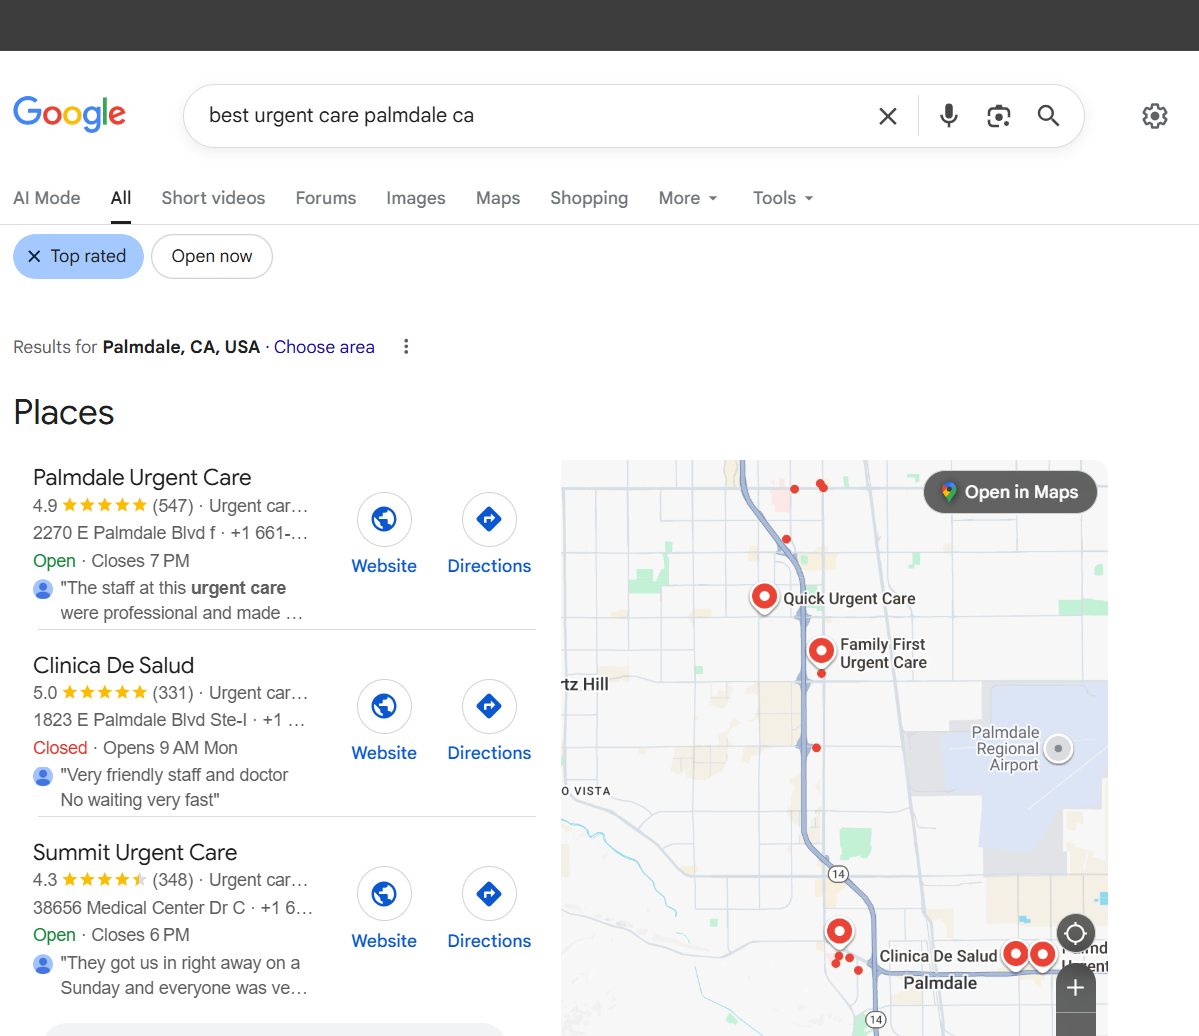1199x1036 pixels.
Task: Click the Directions icon for Summit Urgent Care
Action: tap(489, 893)
